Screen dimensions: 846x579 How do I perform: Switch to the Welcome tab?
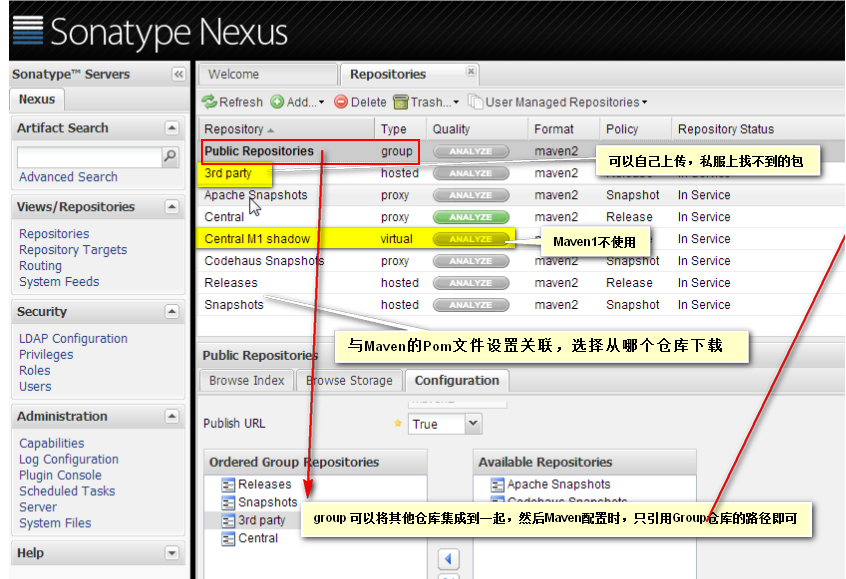(x=268, y=74)
